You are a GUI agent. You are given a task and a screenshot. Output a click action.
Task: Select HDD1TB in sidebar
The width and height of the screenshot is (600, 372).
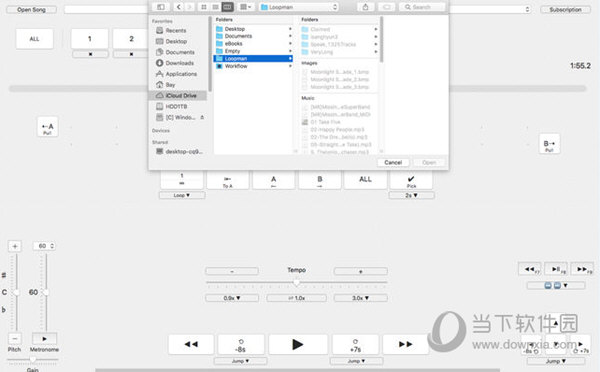(176, 106)
